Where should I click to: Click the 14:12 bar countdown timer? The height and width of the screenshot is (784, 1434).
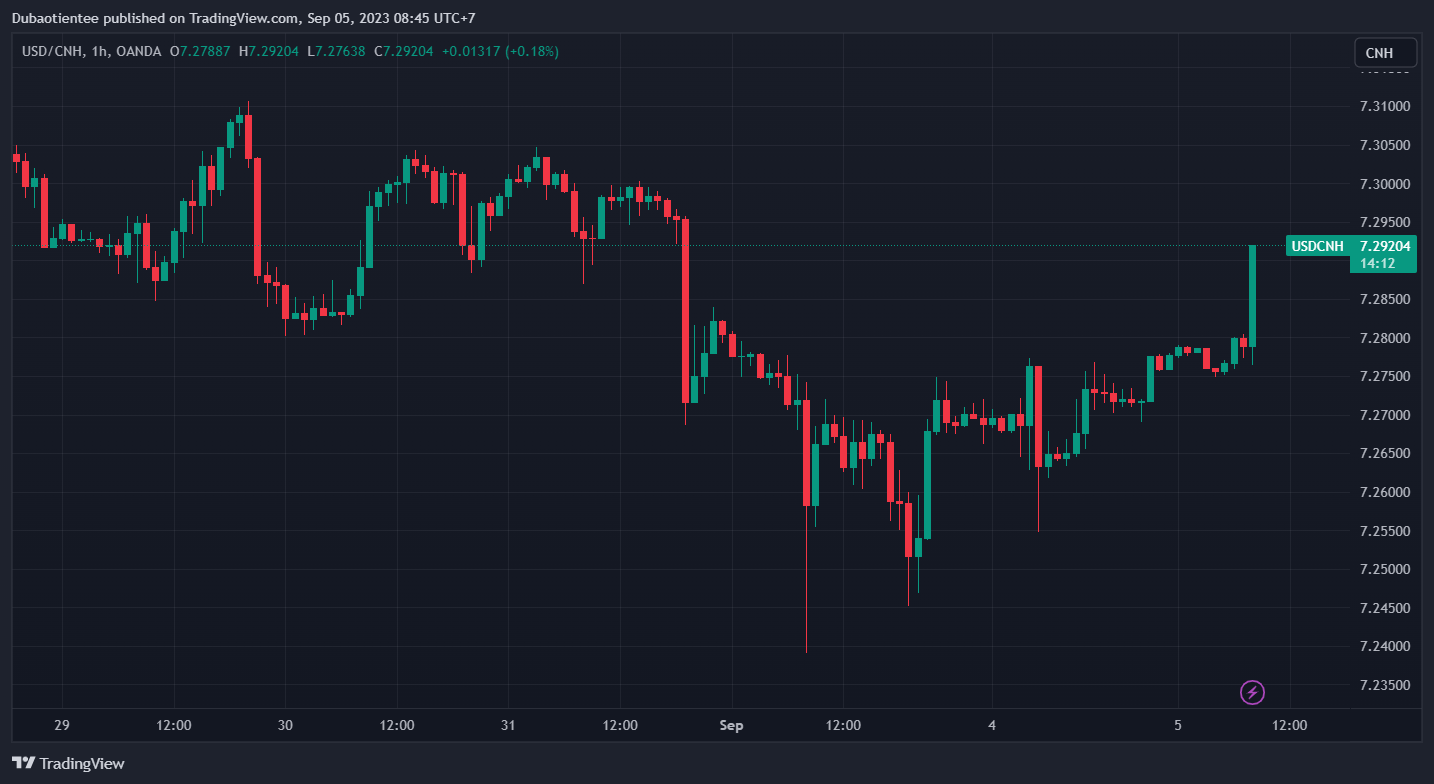coord(1372,263)
